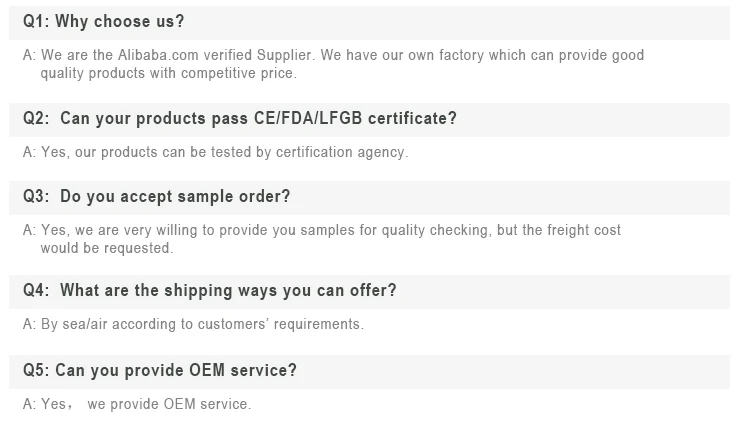Image resolution: width=750 pixels, height=439 pixels.
Task: Click the "Q3:" label
Action: pos(36,197)
